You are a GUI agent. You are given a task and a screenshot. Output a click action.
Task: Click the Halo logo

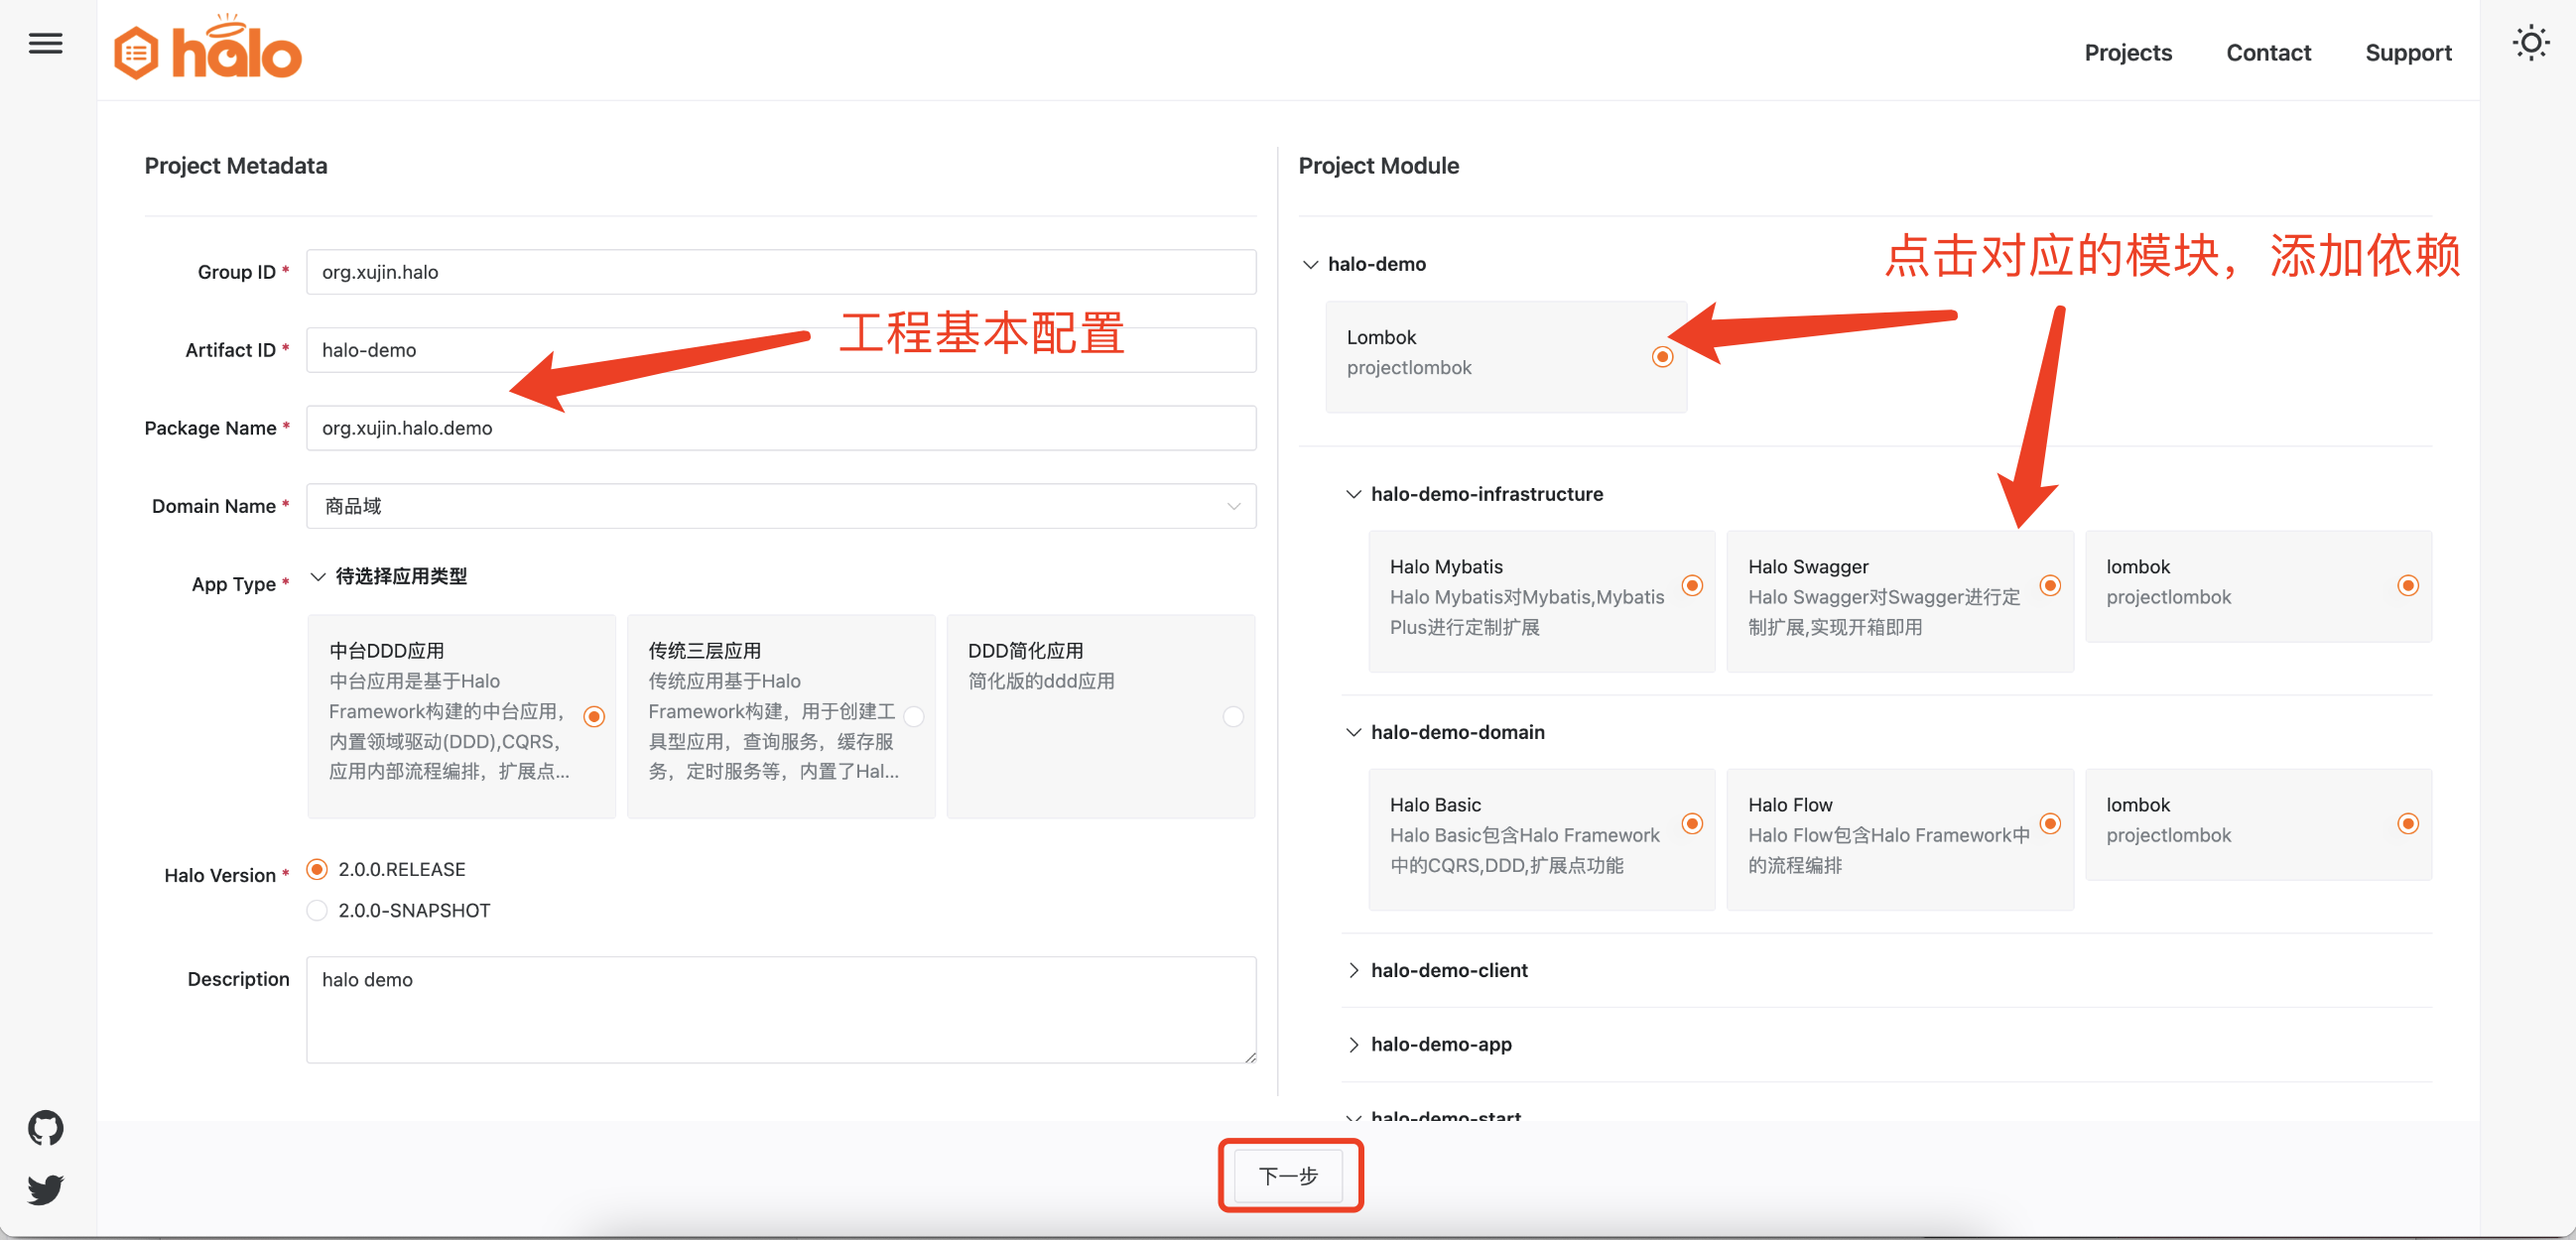[207, 47]
